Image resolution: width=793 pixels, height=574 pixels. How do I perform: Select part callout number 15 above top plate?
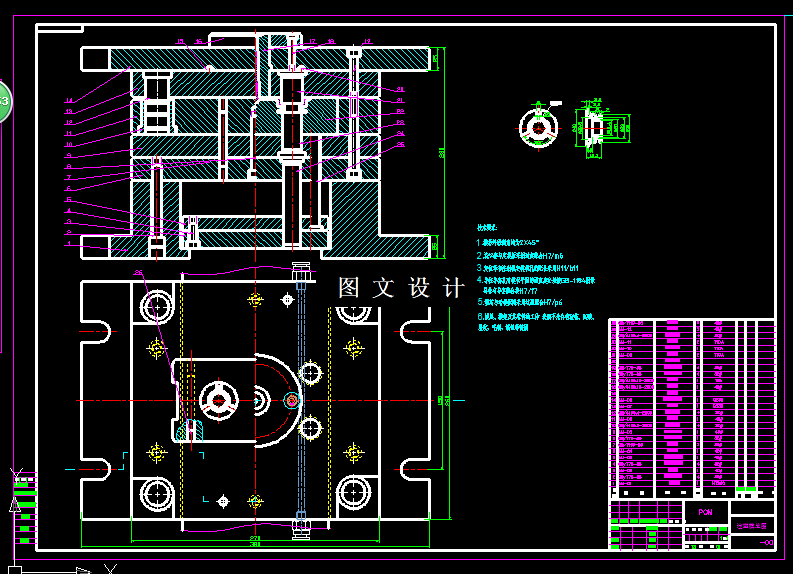coord(181,41)
